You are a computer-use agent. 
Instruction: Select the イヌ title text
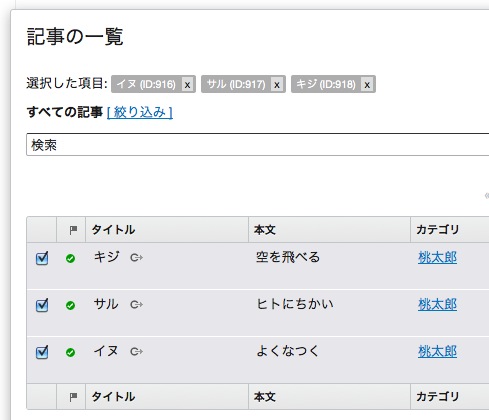[x=106, y=351]
